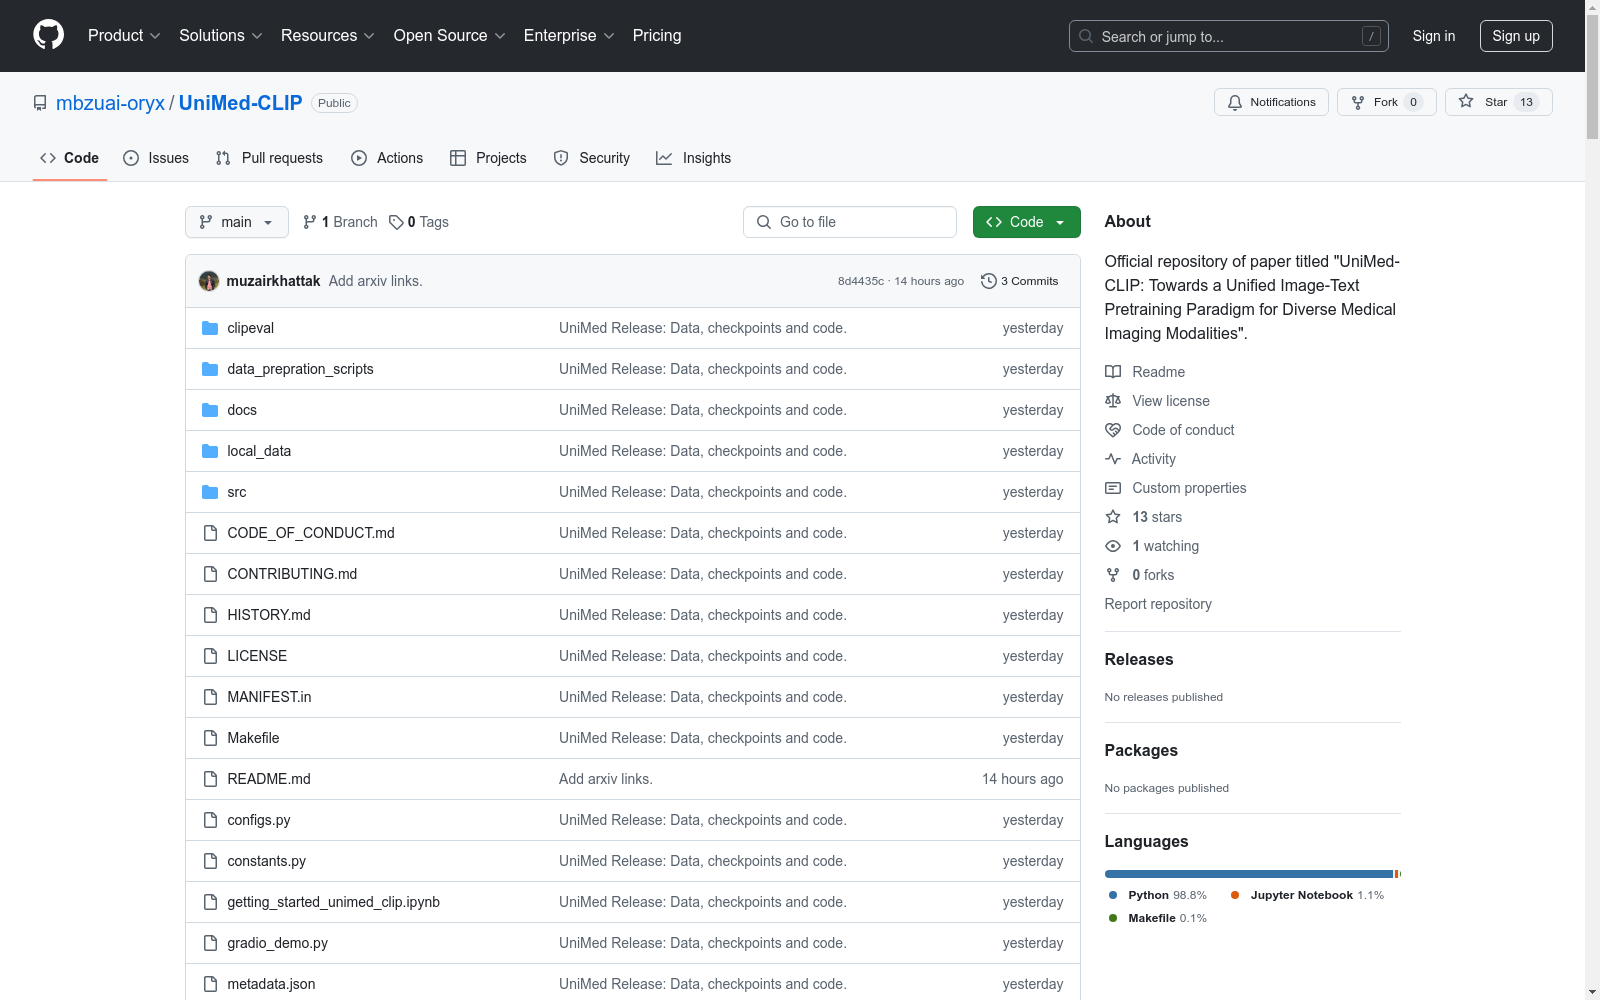Screen dimensions: 1600x1000
Task: Expand the Resources menu
Action: tap(328, 35)
